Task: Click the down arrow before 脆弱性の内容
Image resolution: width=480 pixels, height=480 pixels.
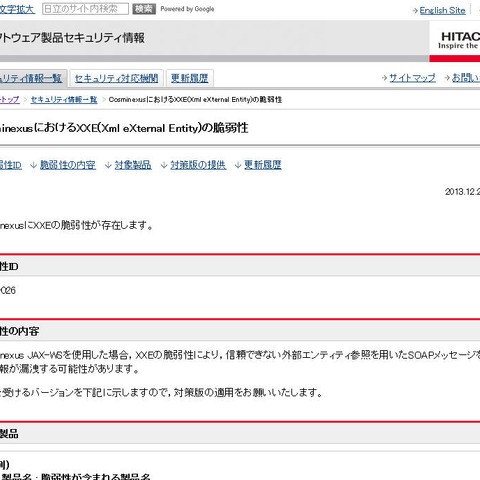Action: point(33,165)
